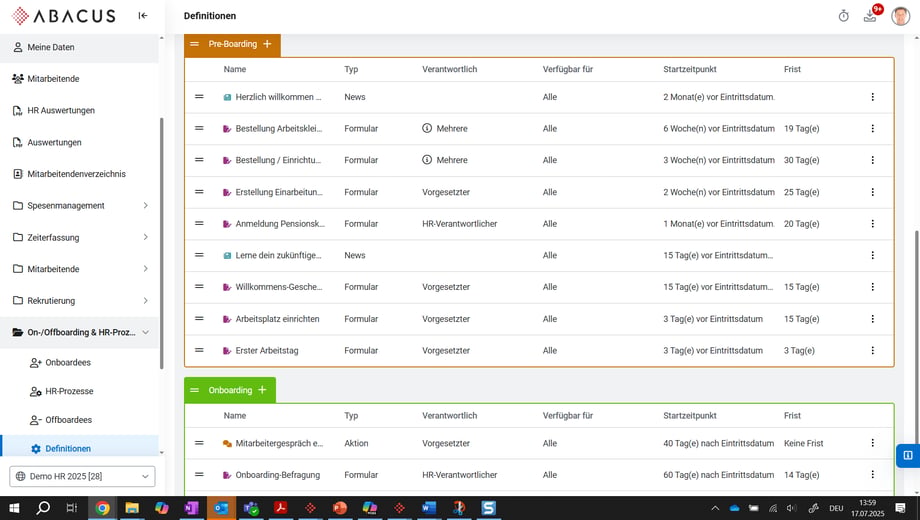920x520 pixels.
Task: Select Definitionen submenu item
Action: pyautogui.click(x=79, y=448)
